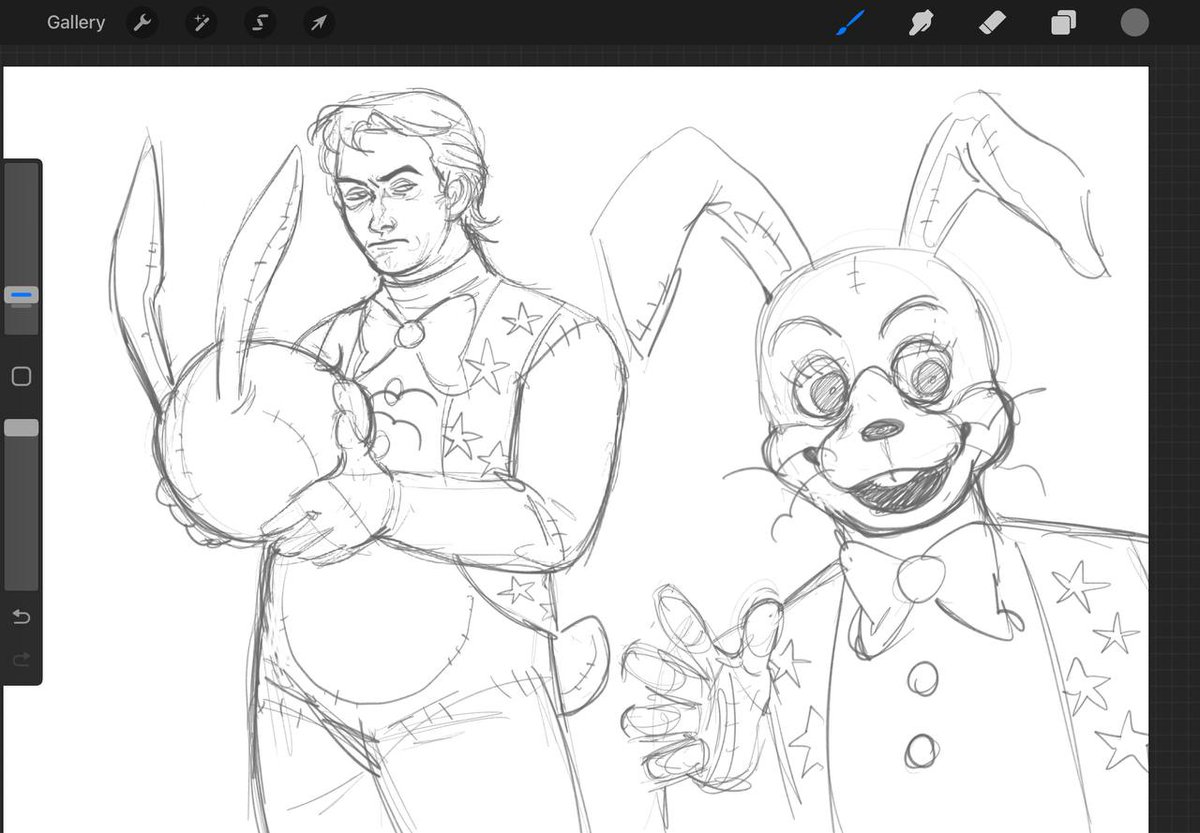Click the brush opacity slider handle
Screen dimensions: 1200x833
pyautogui.click(x=21, y=428)
